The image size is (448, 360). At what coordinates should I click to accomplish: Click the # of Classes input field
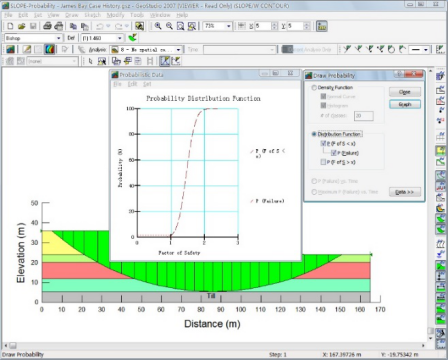click(363, 116)
